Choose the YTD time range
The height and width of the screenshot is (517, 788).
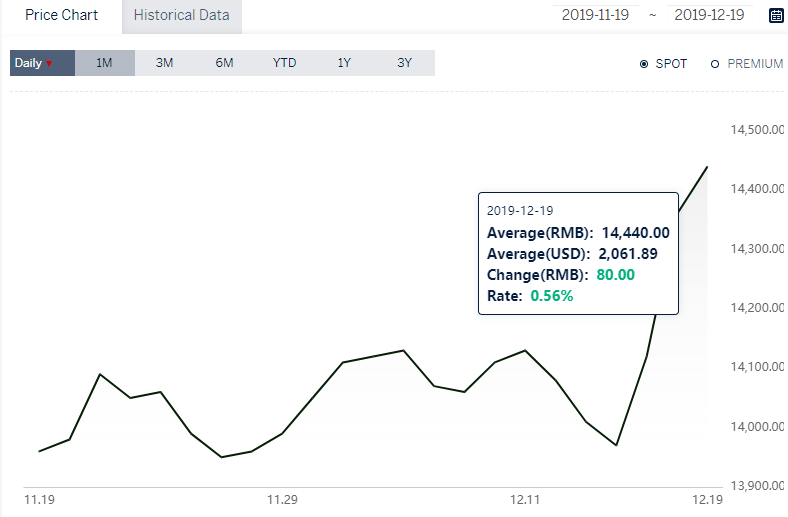(x=284, y=63)
